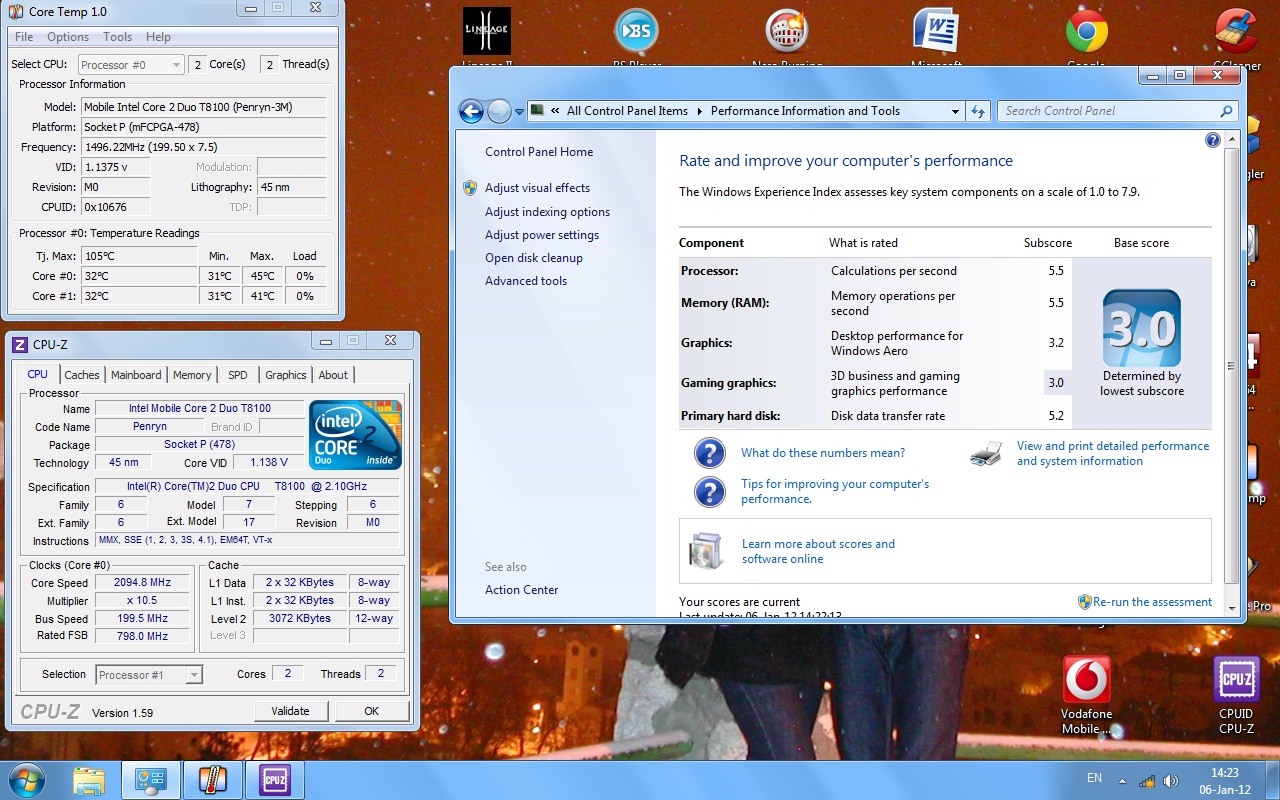This screenshot has height=800, width=1280.
Task: Click 'What do these numbers mean?' link
Action: [823, 453]
